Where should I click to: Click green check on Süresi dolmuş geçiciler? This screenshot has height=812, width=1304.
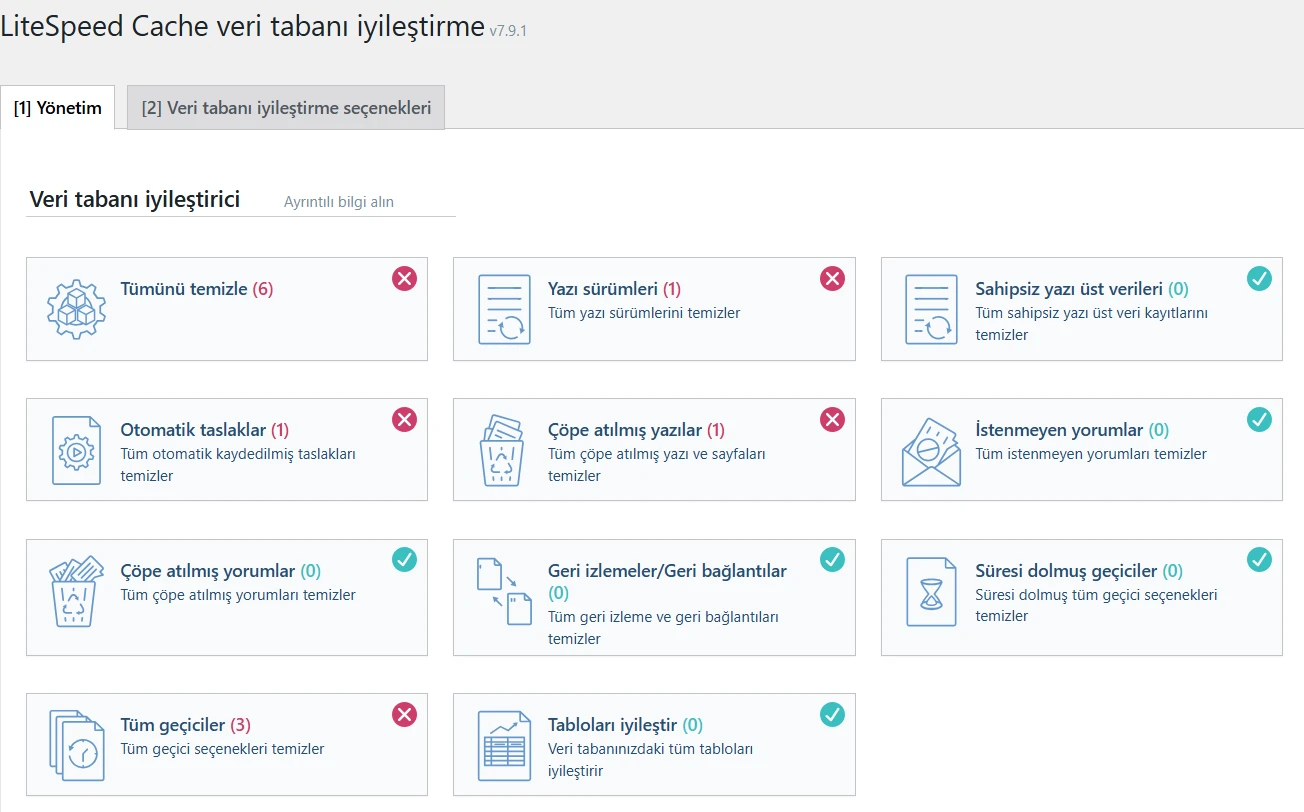pyautogui.click(x=1260, y=559)
